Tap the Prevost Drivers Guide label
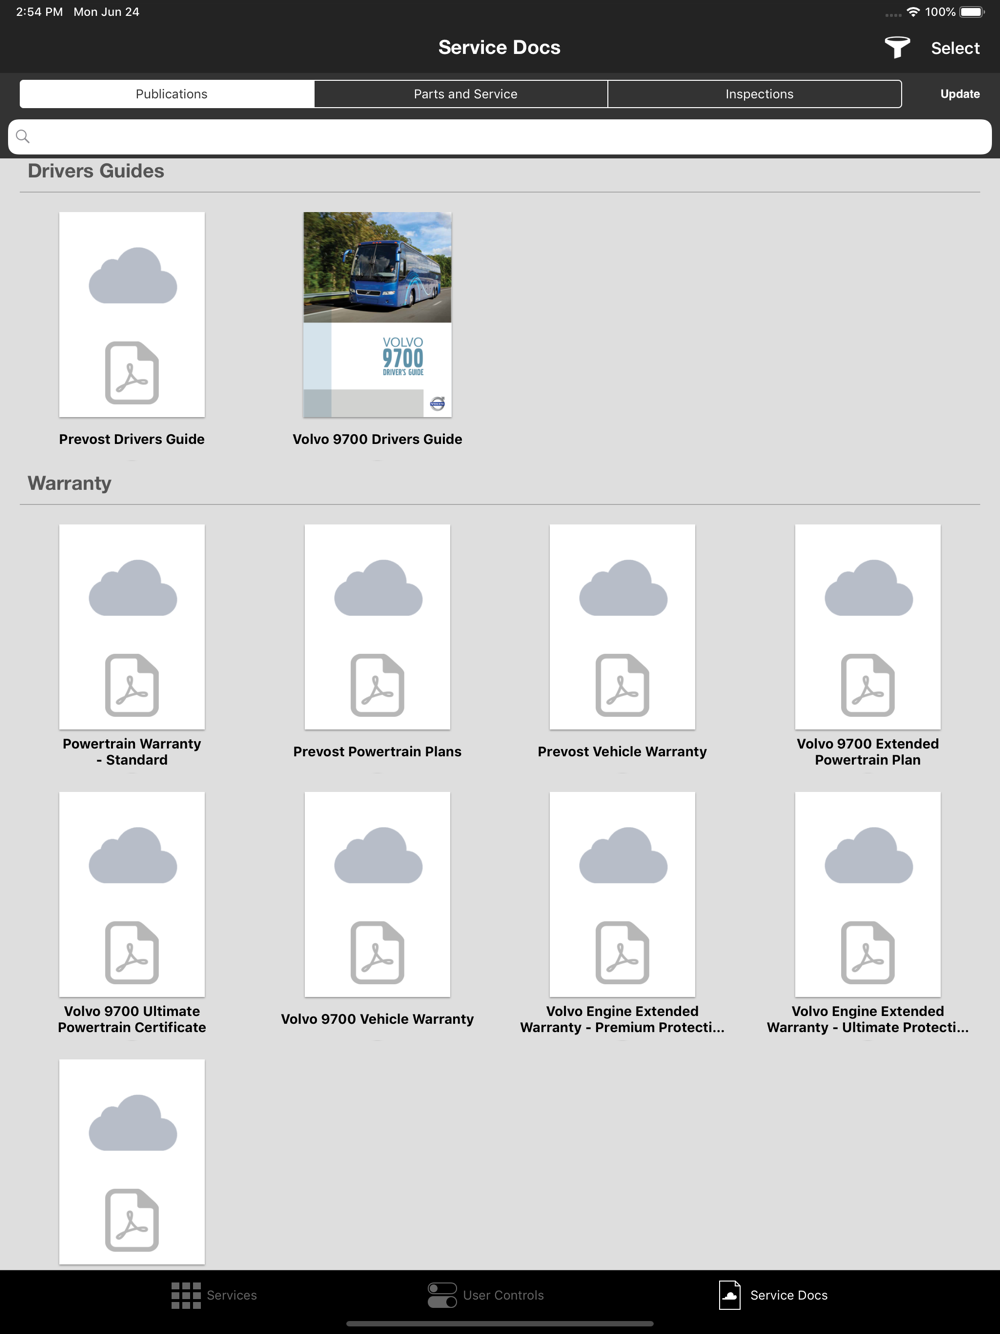 coord(132,439)
